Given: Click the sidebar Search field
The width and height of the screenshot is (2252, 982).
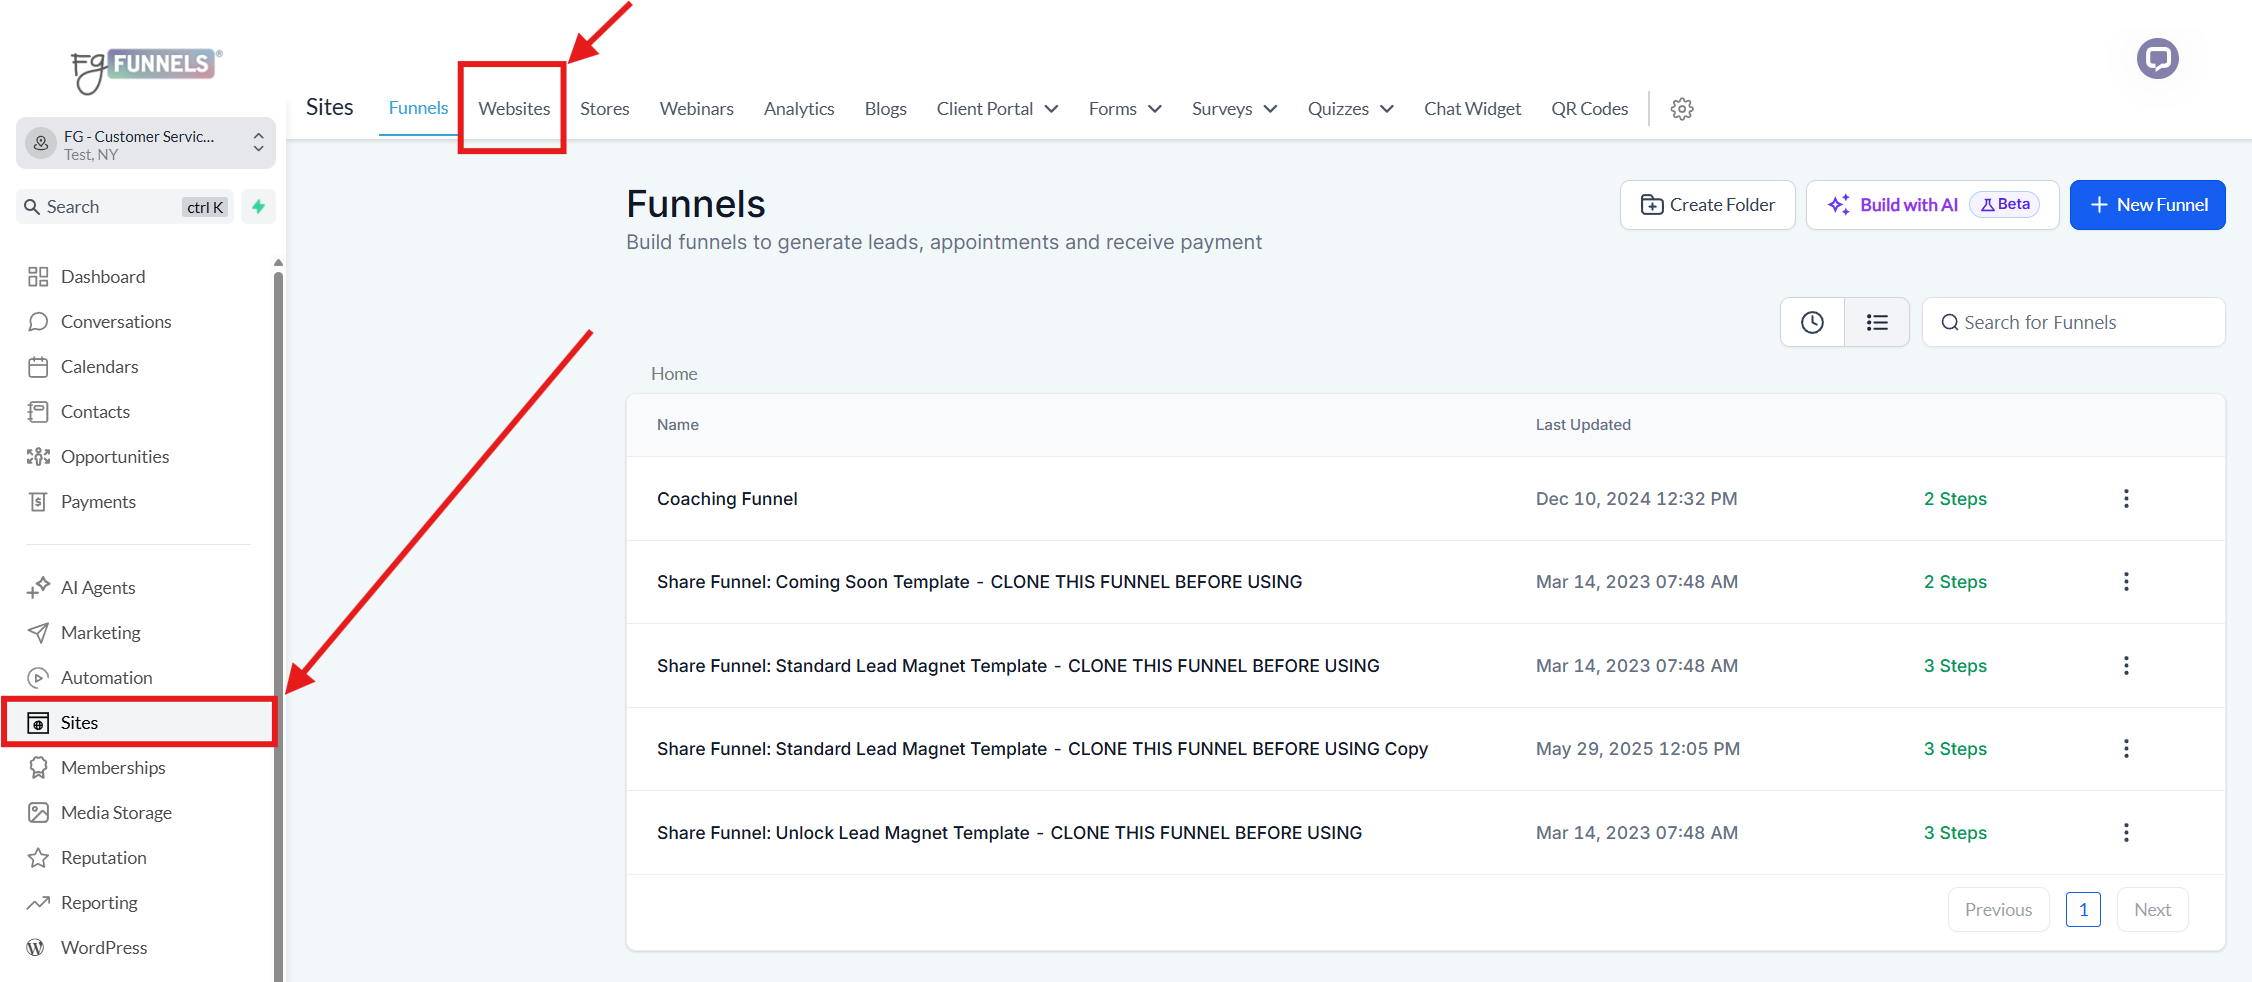Looking at the screenshot, I should tap(125, 207).
